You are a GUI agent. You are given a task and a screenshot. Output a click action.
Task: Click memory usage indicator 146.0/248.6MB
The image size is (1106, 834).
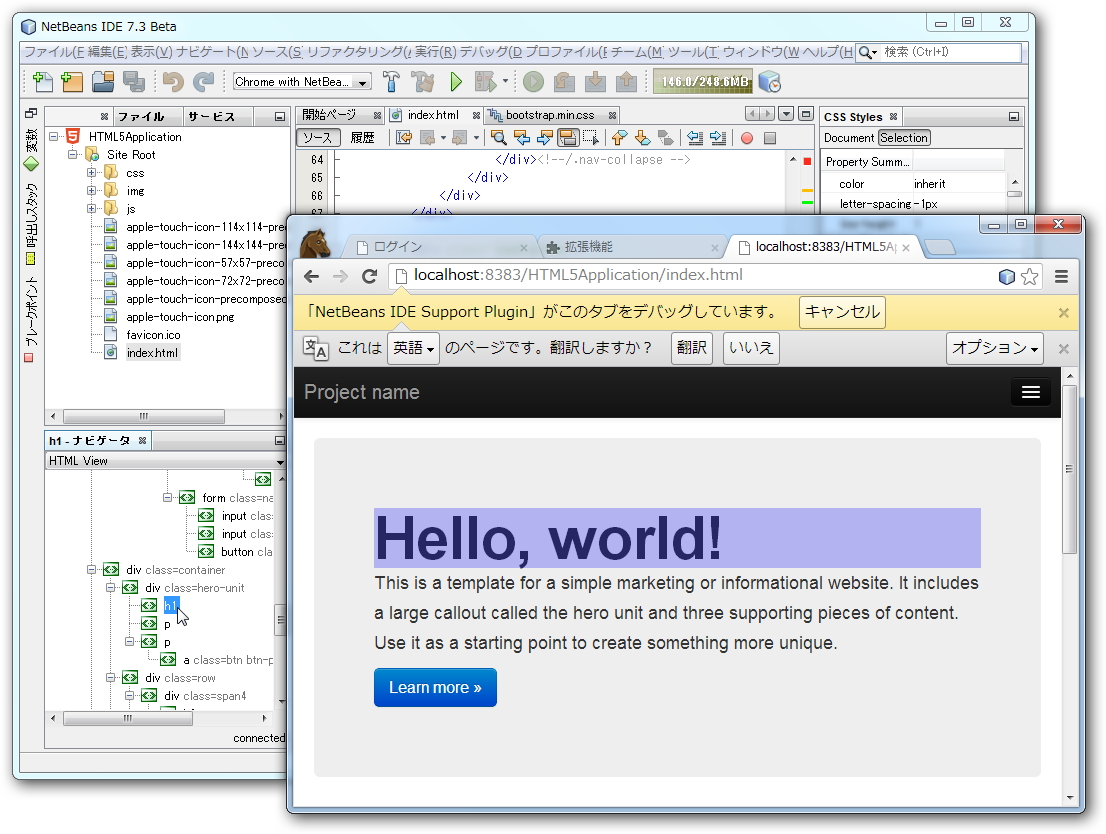point(703,82)
